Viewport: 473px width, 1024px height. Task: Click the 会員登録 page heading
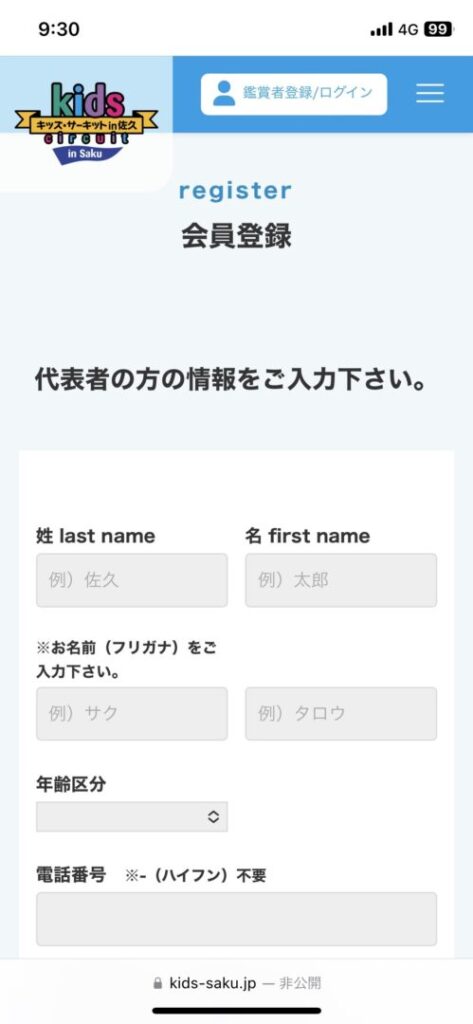point(236,236)
